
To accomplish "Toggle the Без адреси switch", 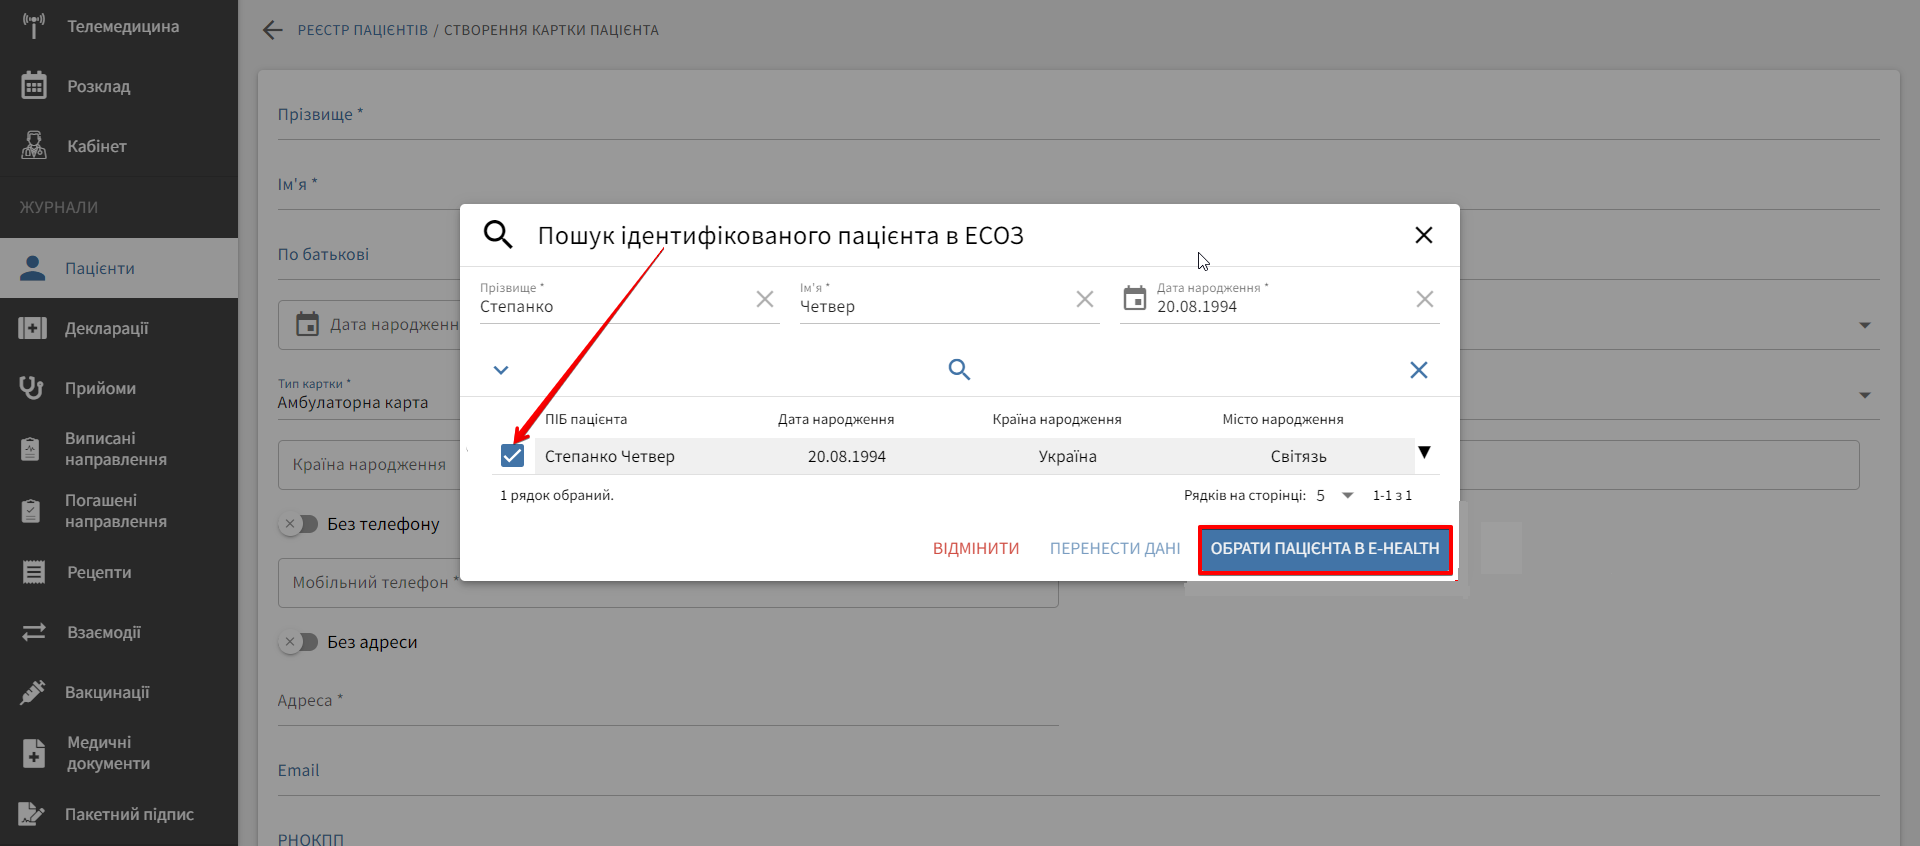I will click(x=299, y=642).
